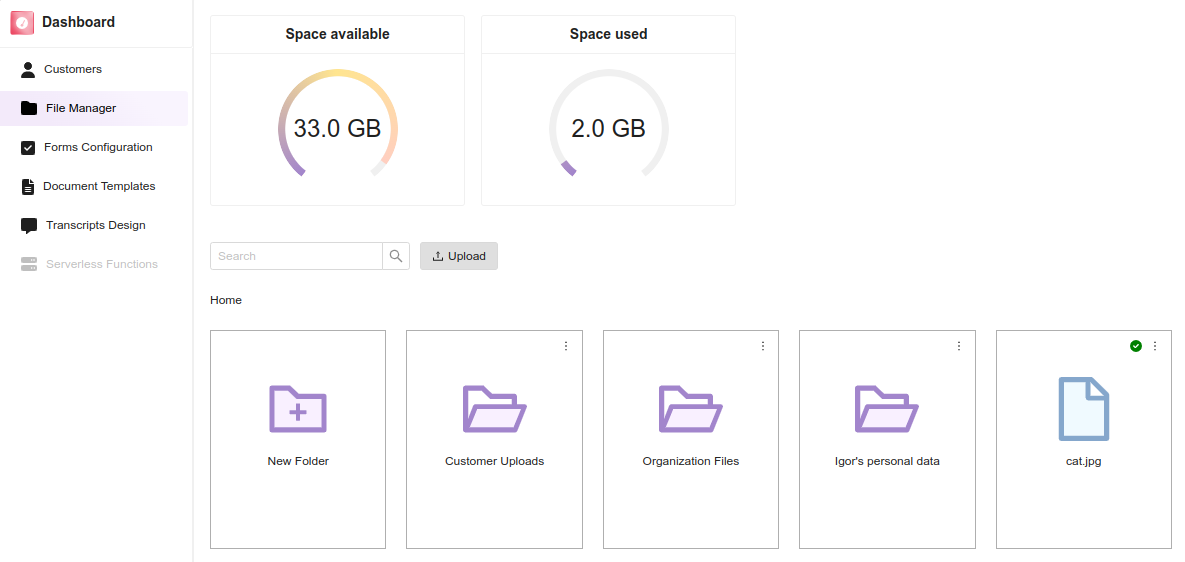The height and width of the screenshot is (562, 1185).
Task: Open the three-dot menu on Organization Files
Action: coord(763,346)
